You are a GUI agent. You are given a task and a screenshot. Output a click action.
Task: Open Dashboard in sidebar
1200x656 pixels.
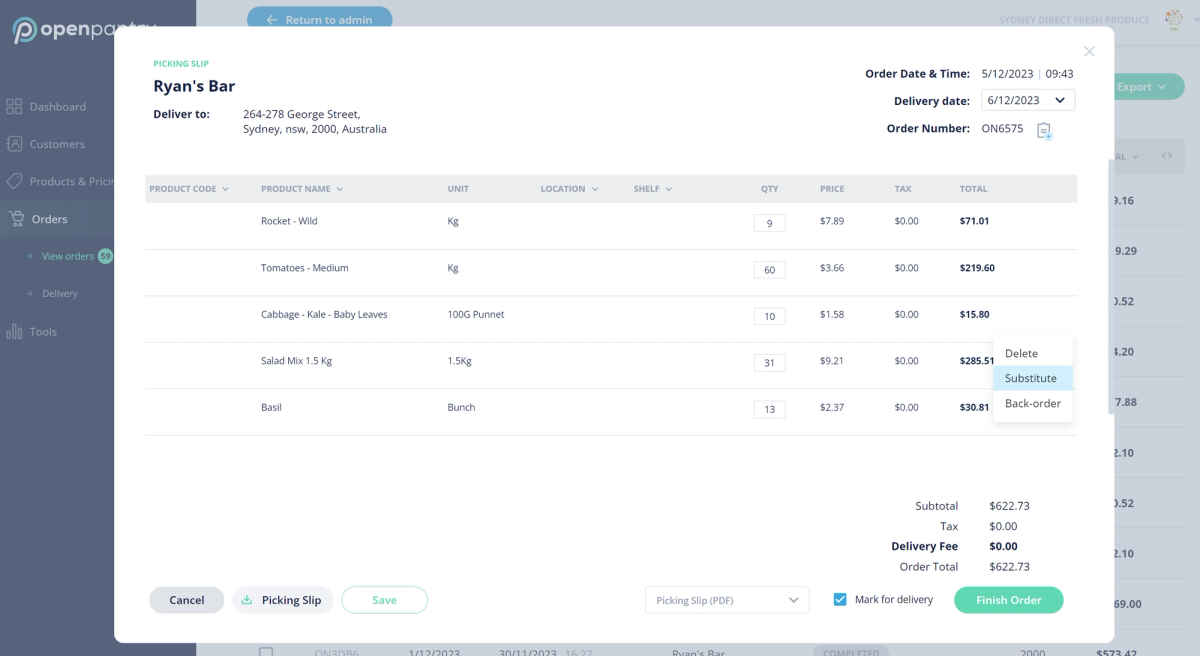point(58,106)
